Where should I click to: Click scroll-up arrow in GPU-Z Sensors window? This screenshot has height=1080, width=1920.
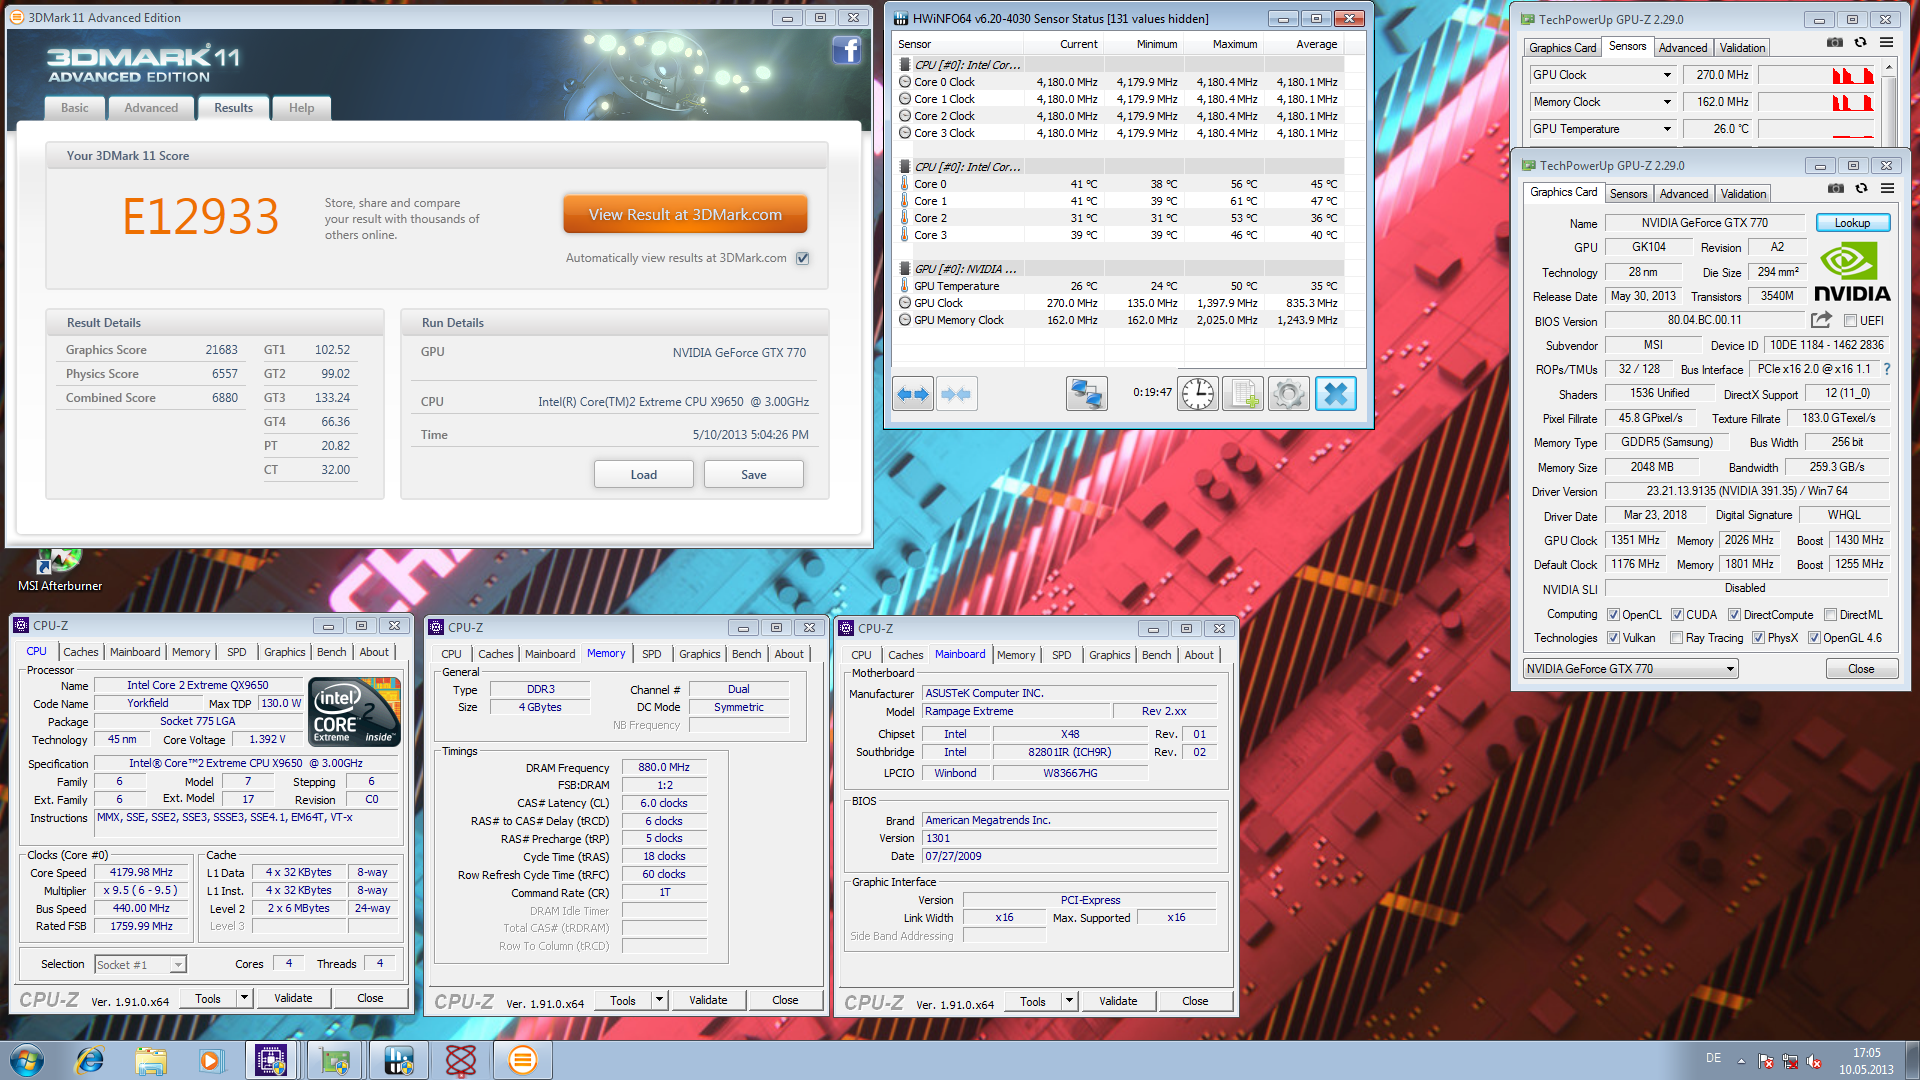tap(1888, 69)
